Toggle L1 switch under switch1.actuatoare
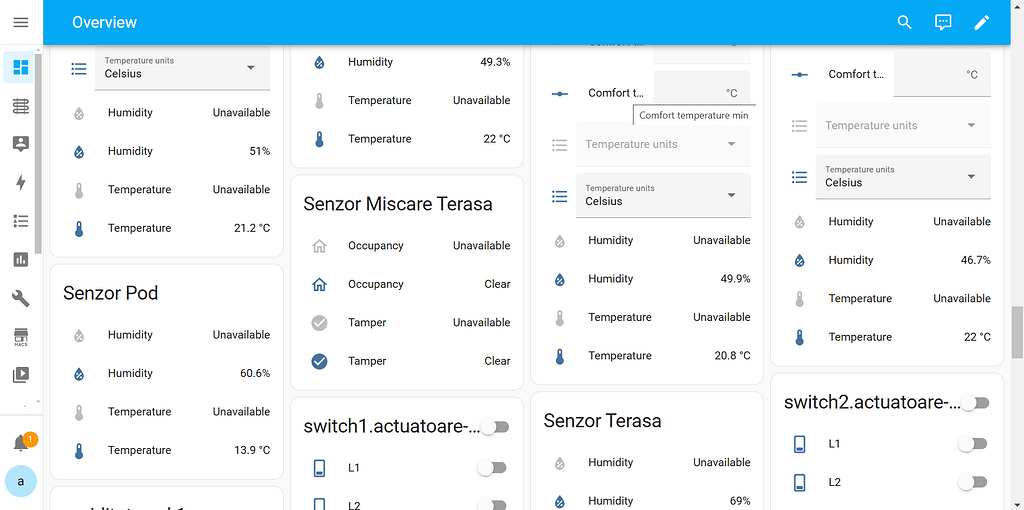 click(x=492, y=468)
